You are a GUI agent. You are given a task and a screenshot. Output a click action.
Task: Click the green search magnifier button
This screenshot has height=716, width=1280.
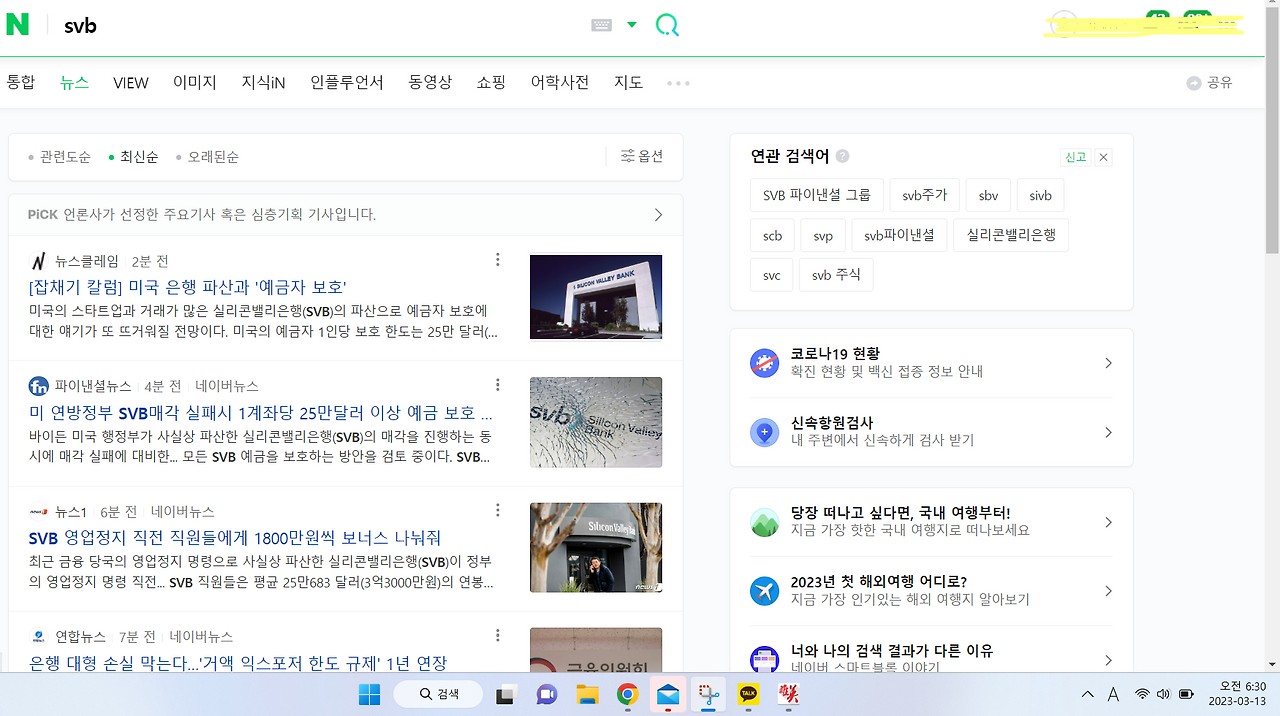point(666,26)
